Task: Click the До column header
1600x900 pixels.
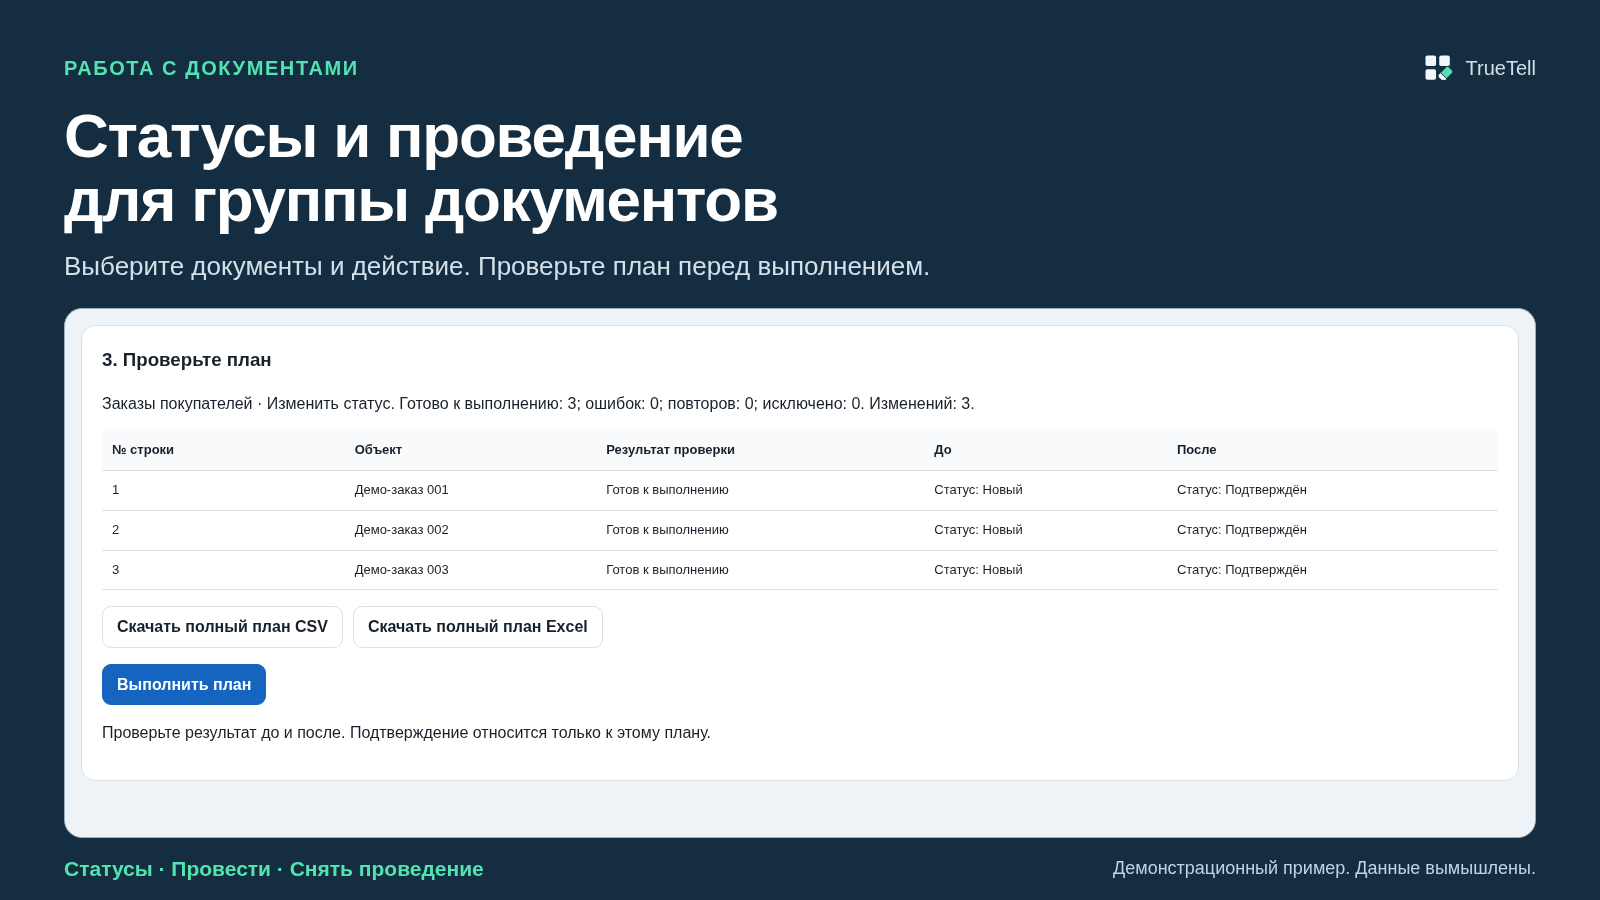Action: [943, 450]
